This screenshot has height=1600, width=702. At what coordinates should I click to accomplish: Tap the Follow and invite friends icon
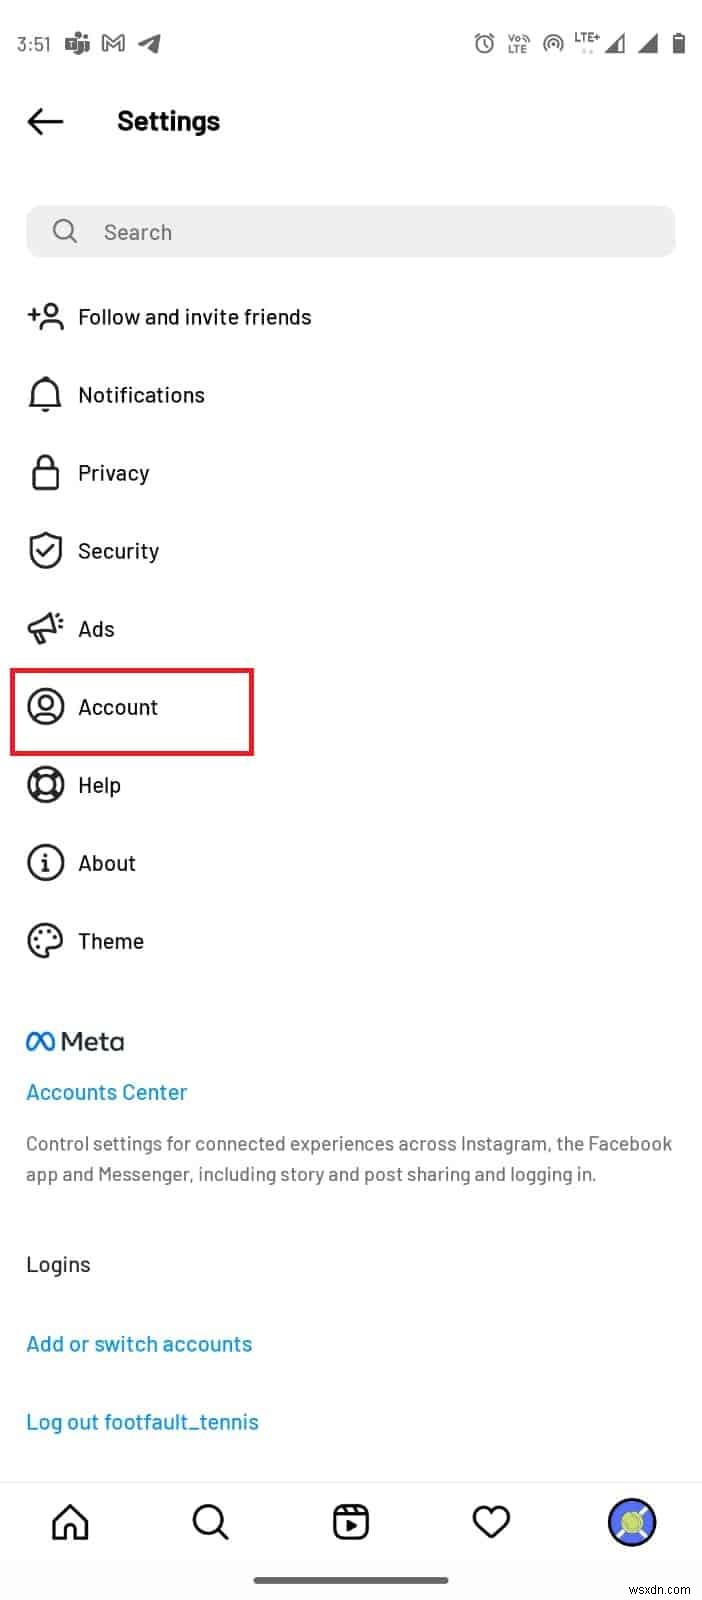click(x=45, y=316)
